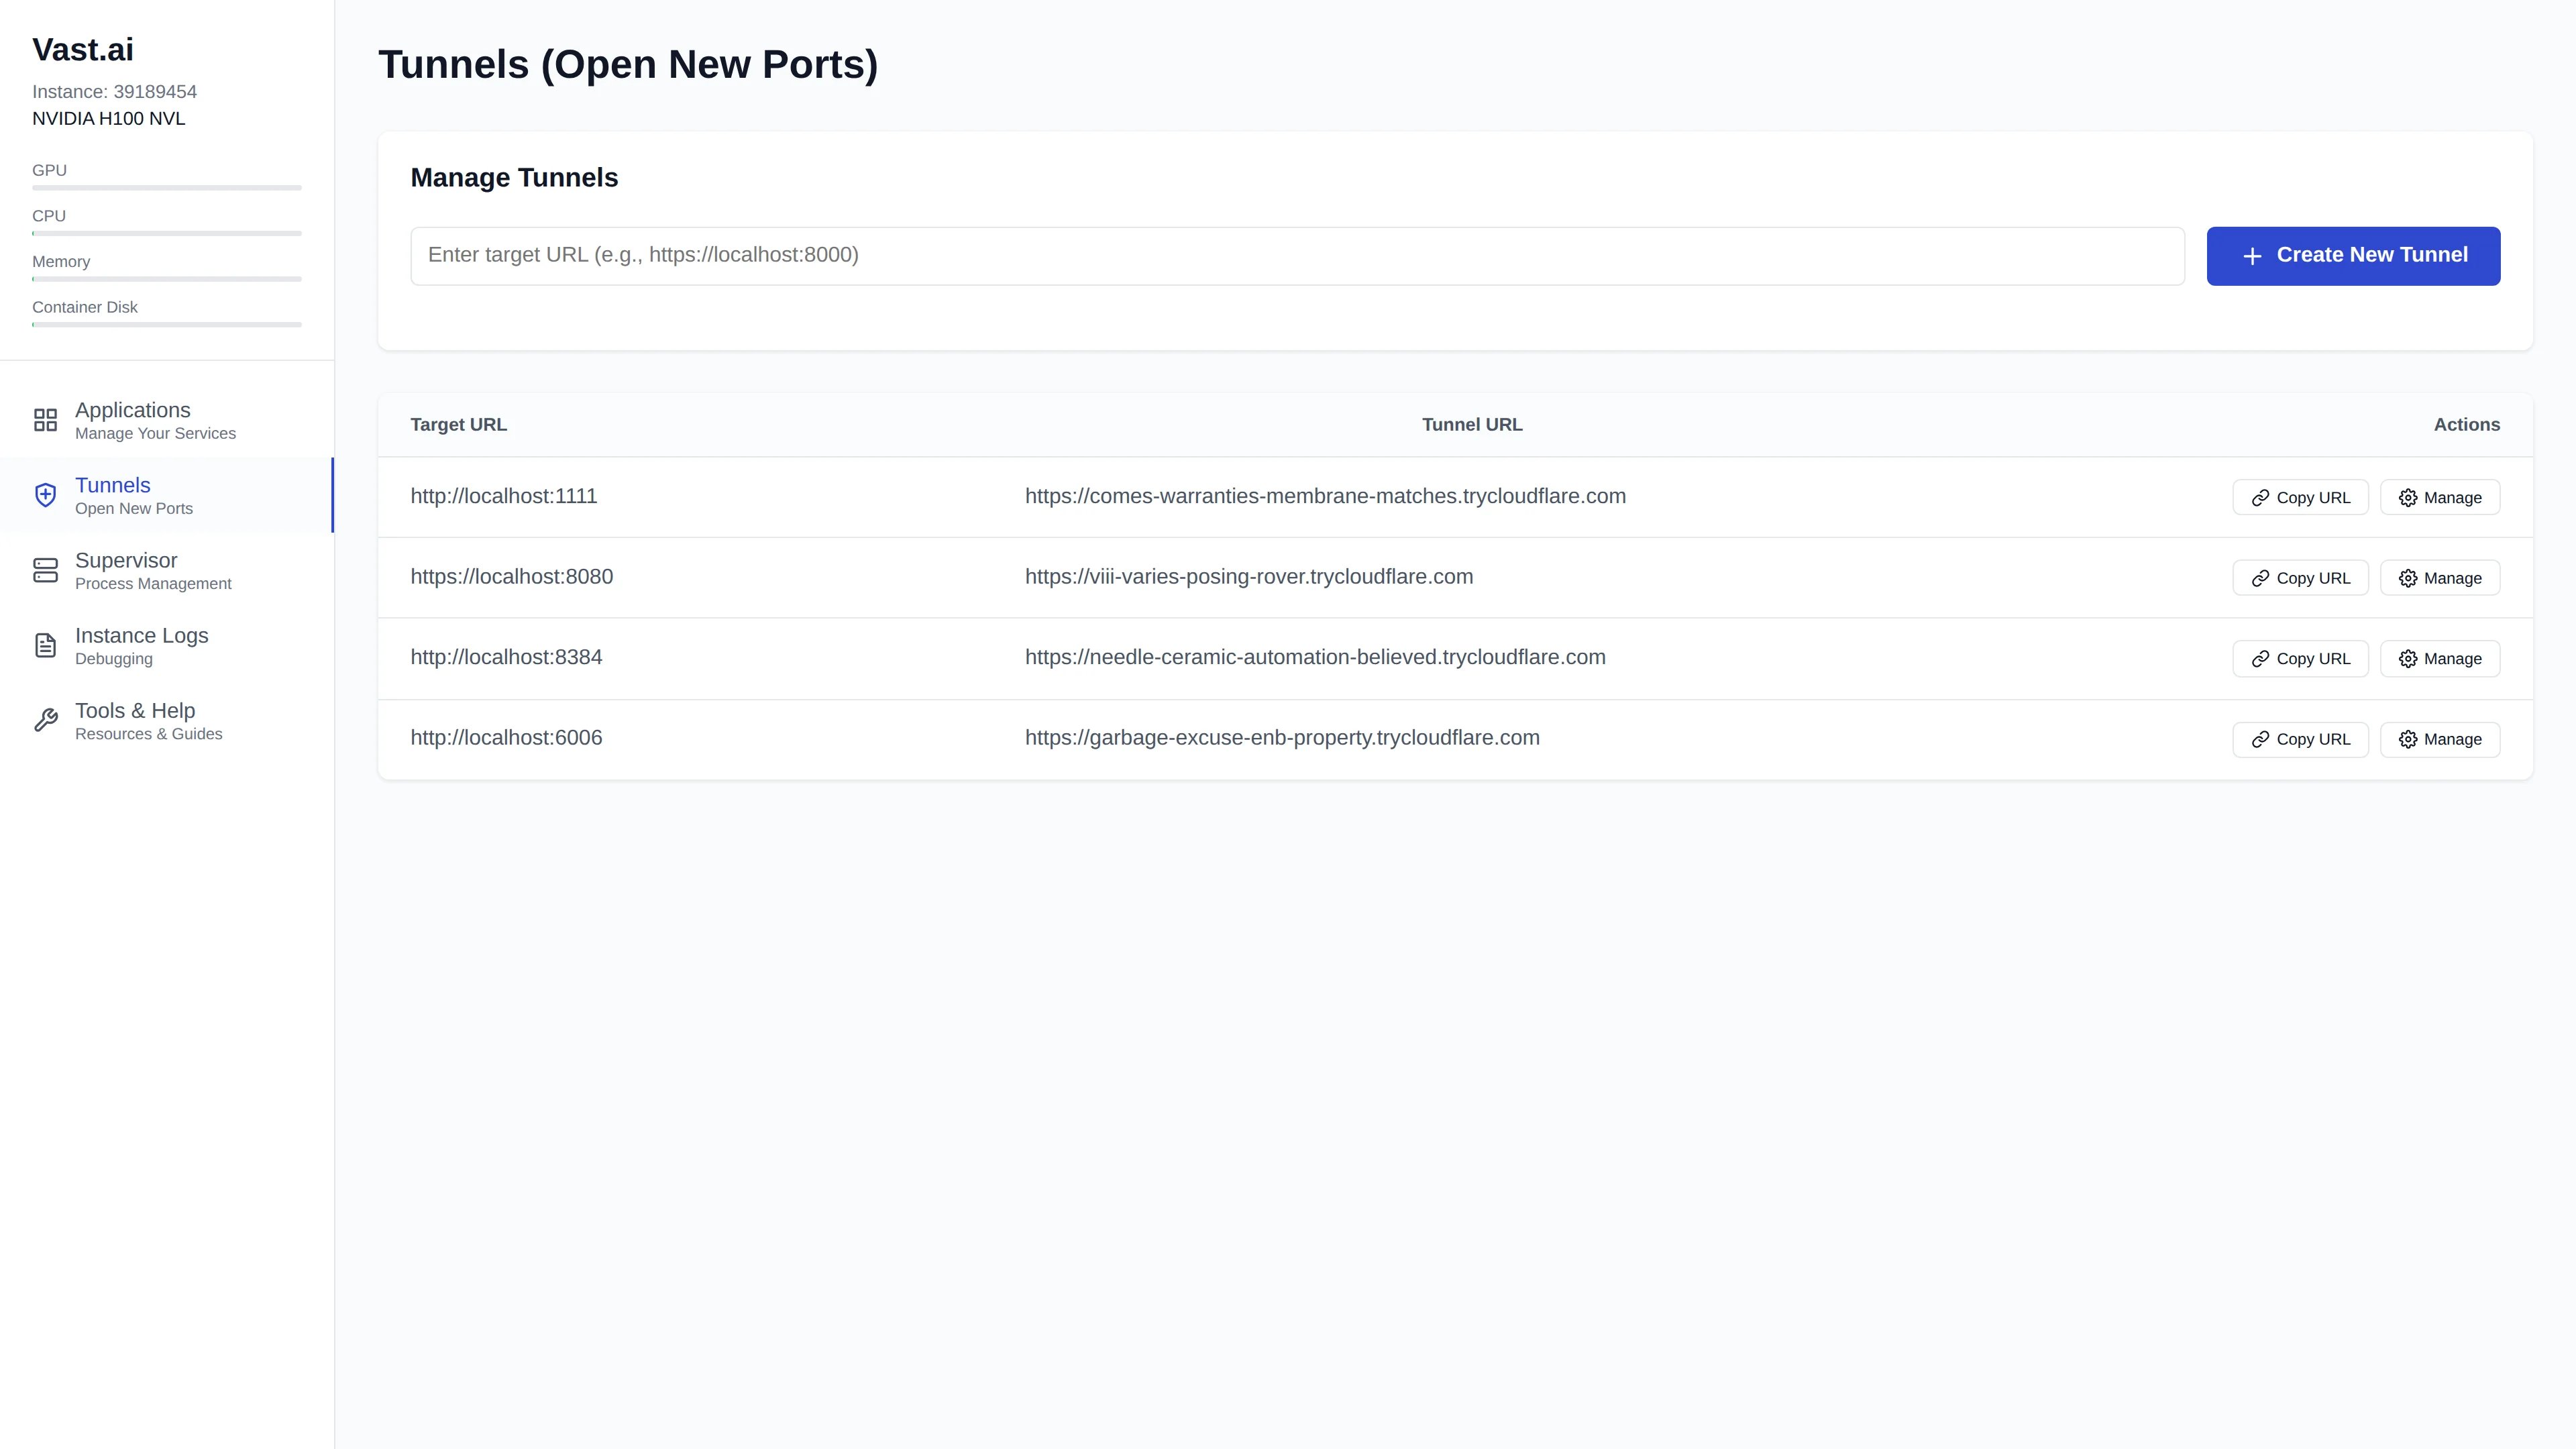Click gear icon for localhost:1111 Manage

coord(2408,498)
